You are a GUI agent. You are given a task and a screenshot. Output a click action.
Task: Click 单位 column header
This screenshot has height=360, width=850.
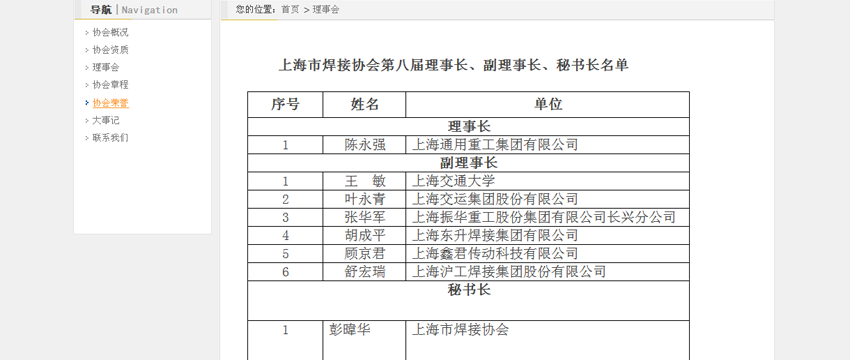(x=548, y=104)
